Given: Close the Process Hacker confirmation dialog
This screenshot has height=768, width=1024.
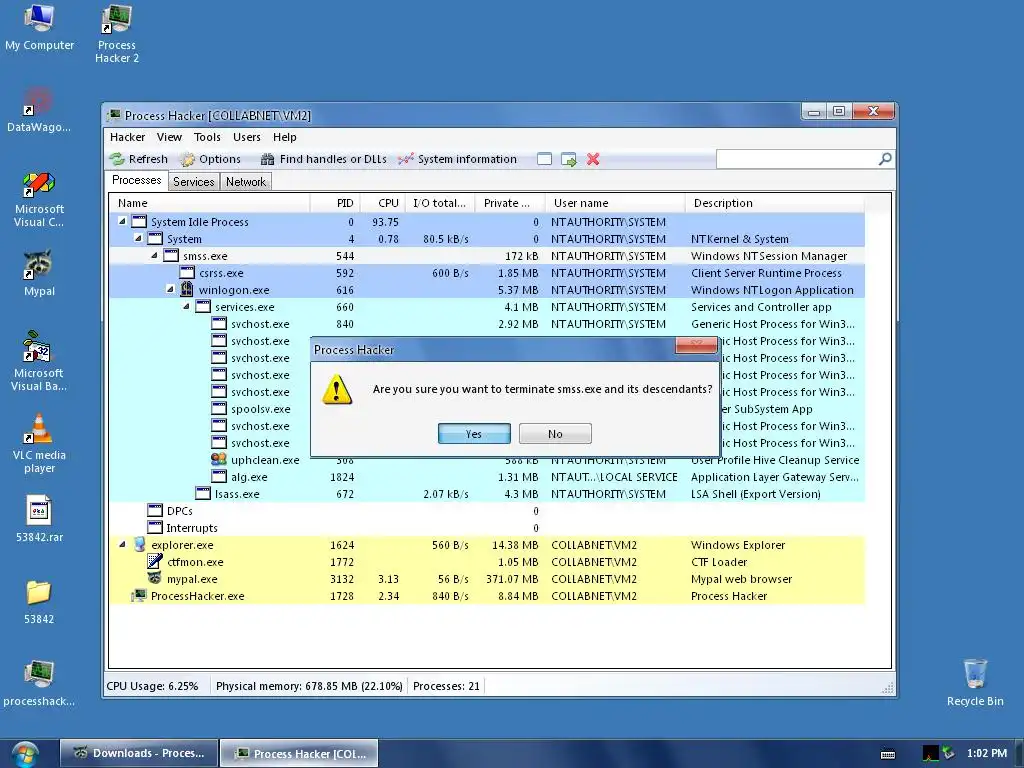Looking at the screenshot, I should tap(696, 345).
